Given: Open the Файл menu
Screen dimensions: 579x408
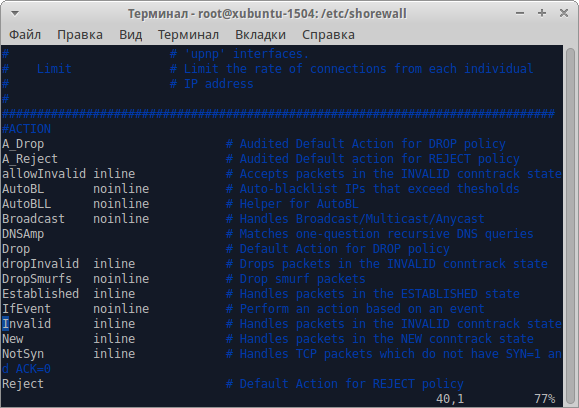Looking at the screenshot, I should pos(25,35).
